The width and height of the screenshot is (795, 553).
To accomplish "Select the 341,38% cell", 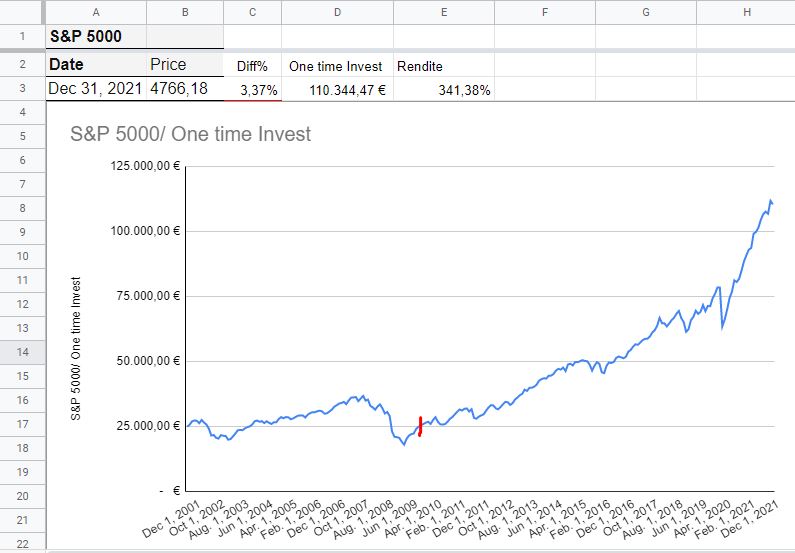I will (444, 89).
